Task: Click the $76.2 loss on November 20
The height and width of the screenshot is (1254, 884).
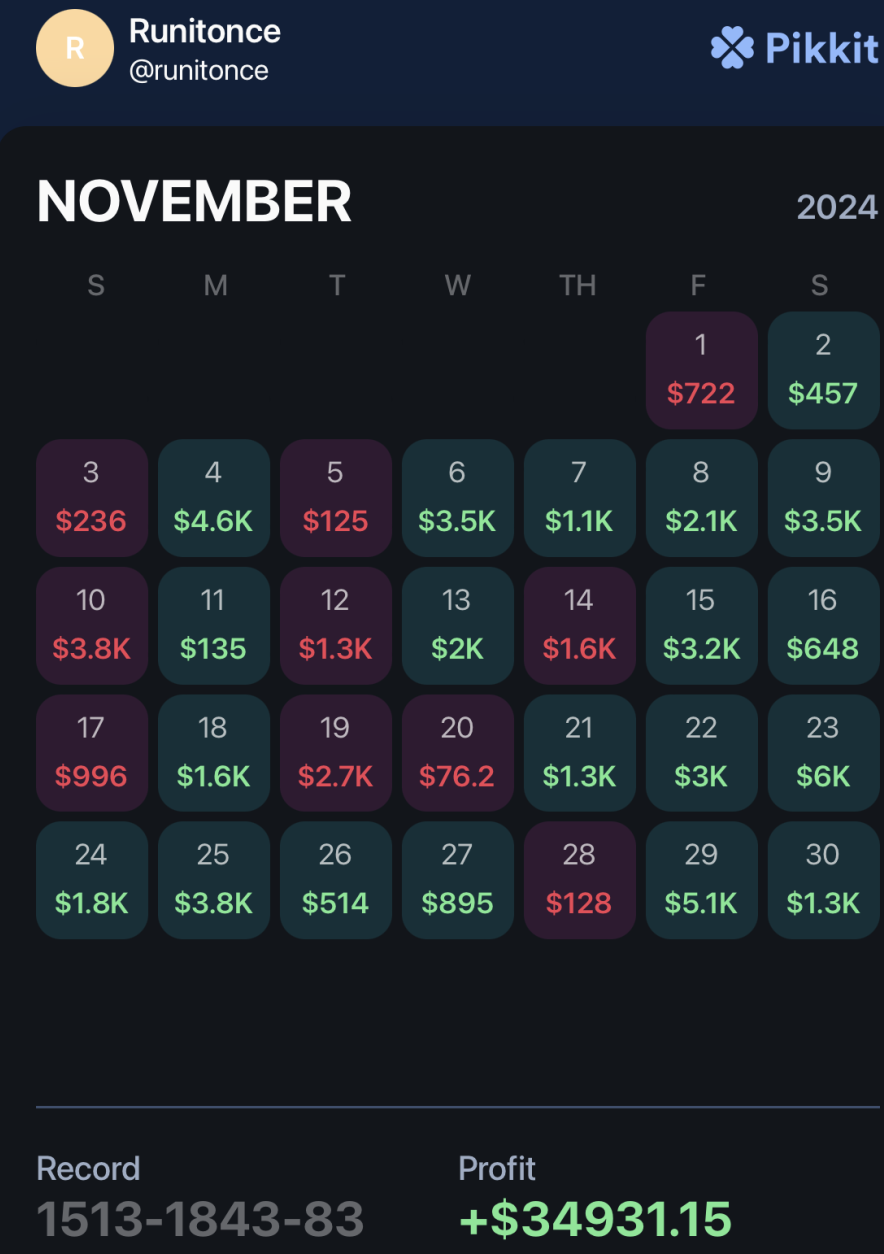Action: pos(457,775)
